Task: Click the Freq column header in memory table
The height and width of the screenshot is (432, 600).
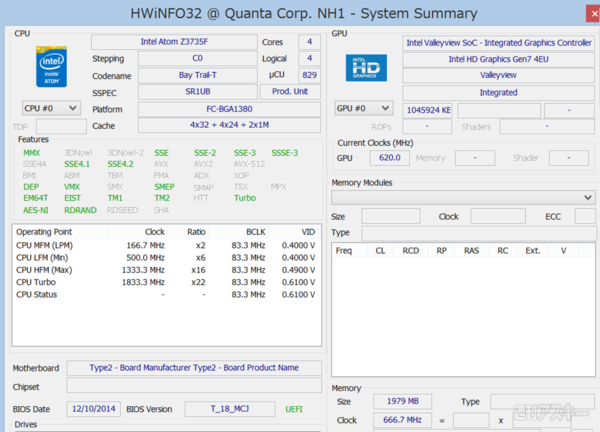Action: coord(344,250)
